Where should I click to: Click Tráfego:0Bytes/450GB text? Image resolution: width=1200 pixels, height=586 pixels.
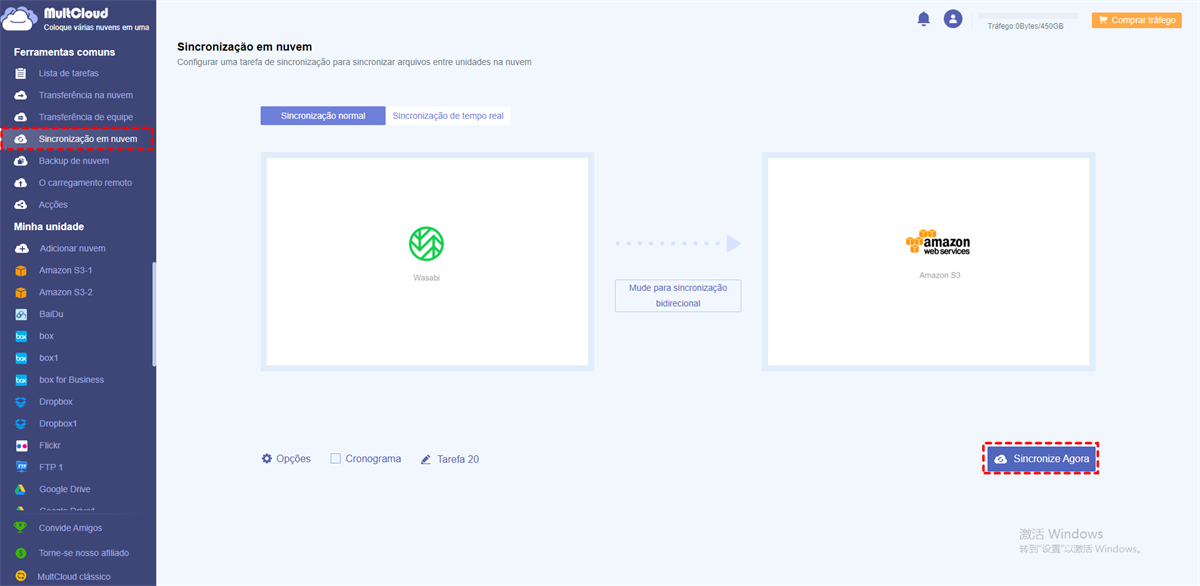(1026, 26)
